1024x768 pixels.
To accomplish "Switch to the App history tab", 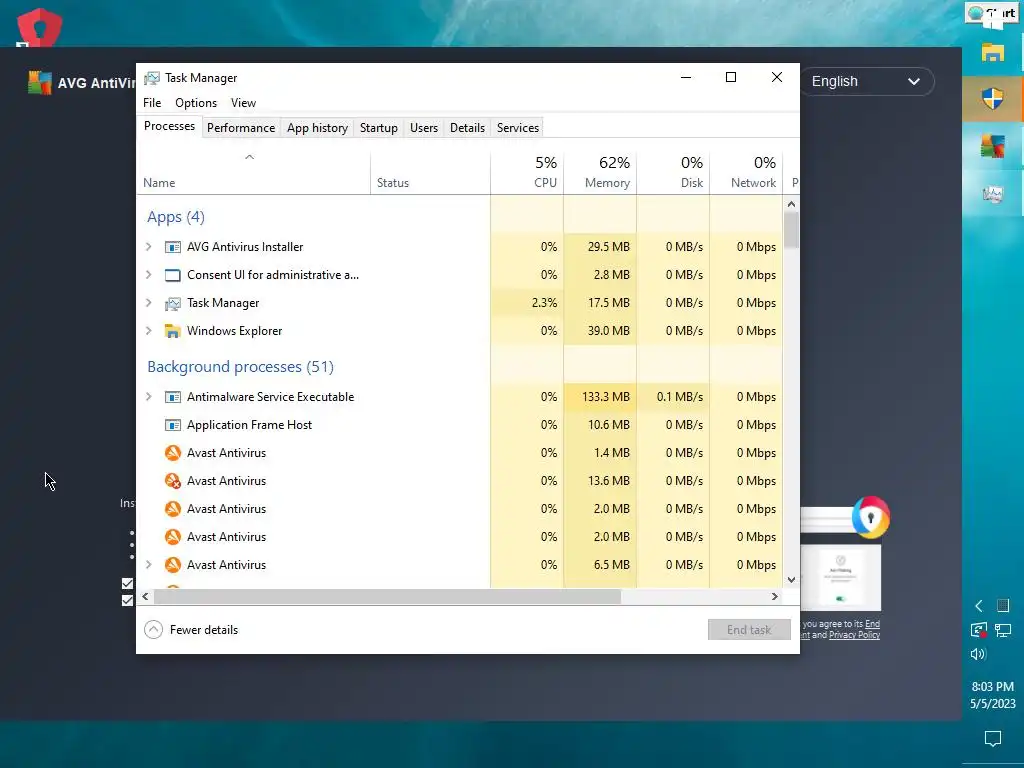I will (317, 128).
